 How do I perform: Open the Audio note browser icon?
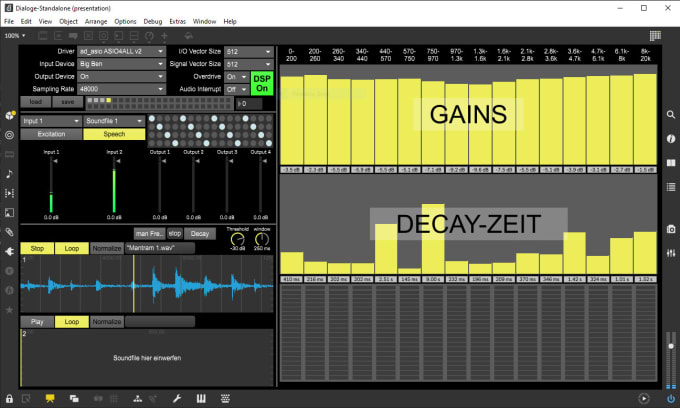click(x=10, y=174)
